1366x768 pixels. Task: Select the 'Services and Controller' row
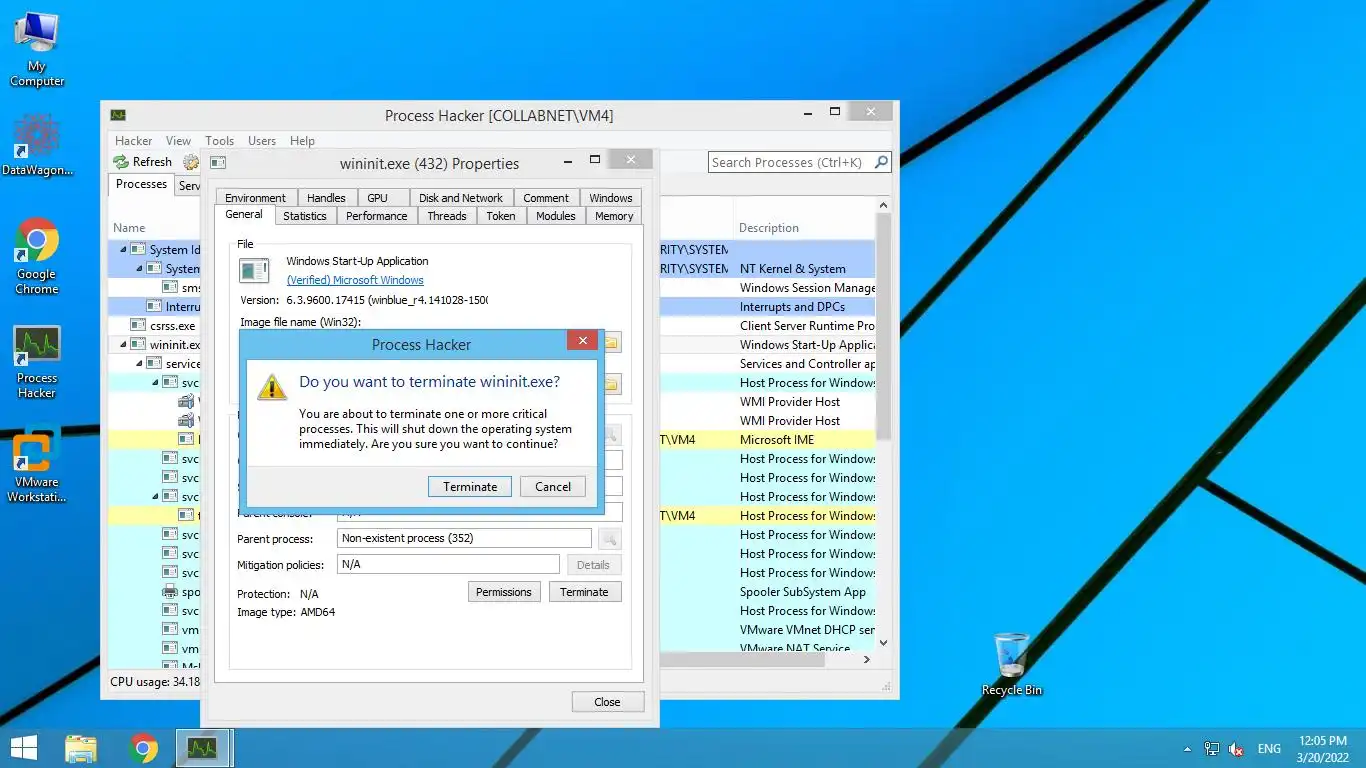pyautogui.click(x=807, y=364)
